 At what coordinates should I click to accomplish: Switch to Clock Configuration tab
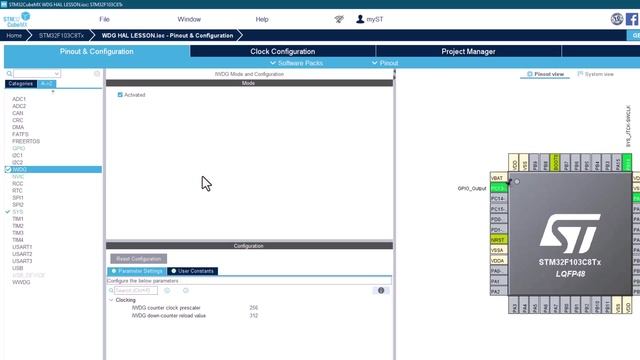point(282,51)
